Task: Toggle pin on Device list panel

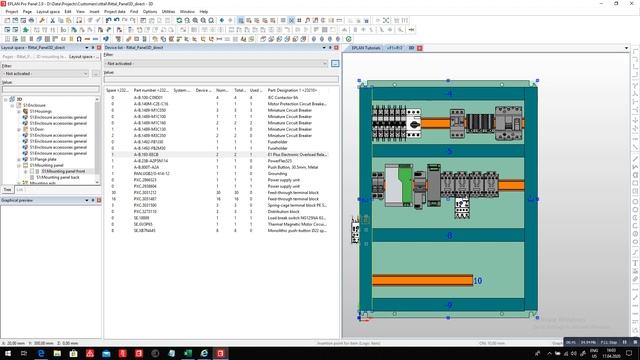Action: coord(330,48)
